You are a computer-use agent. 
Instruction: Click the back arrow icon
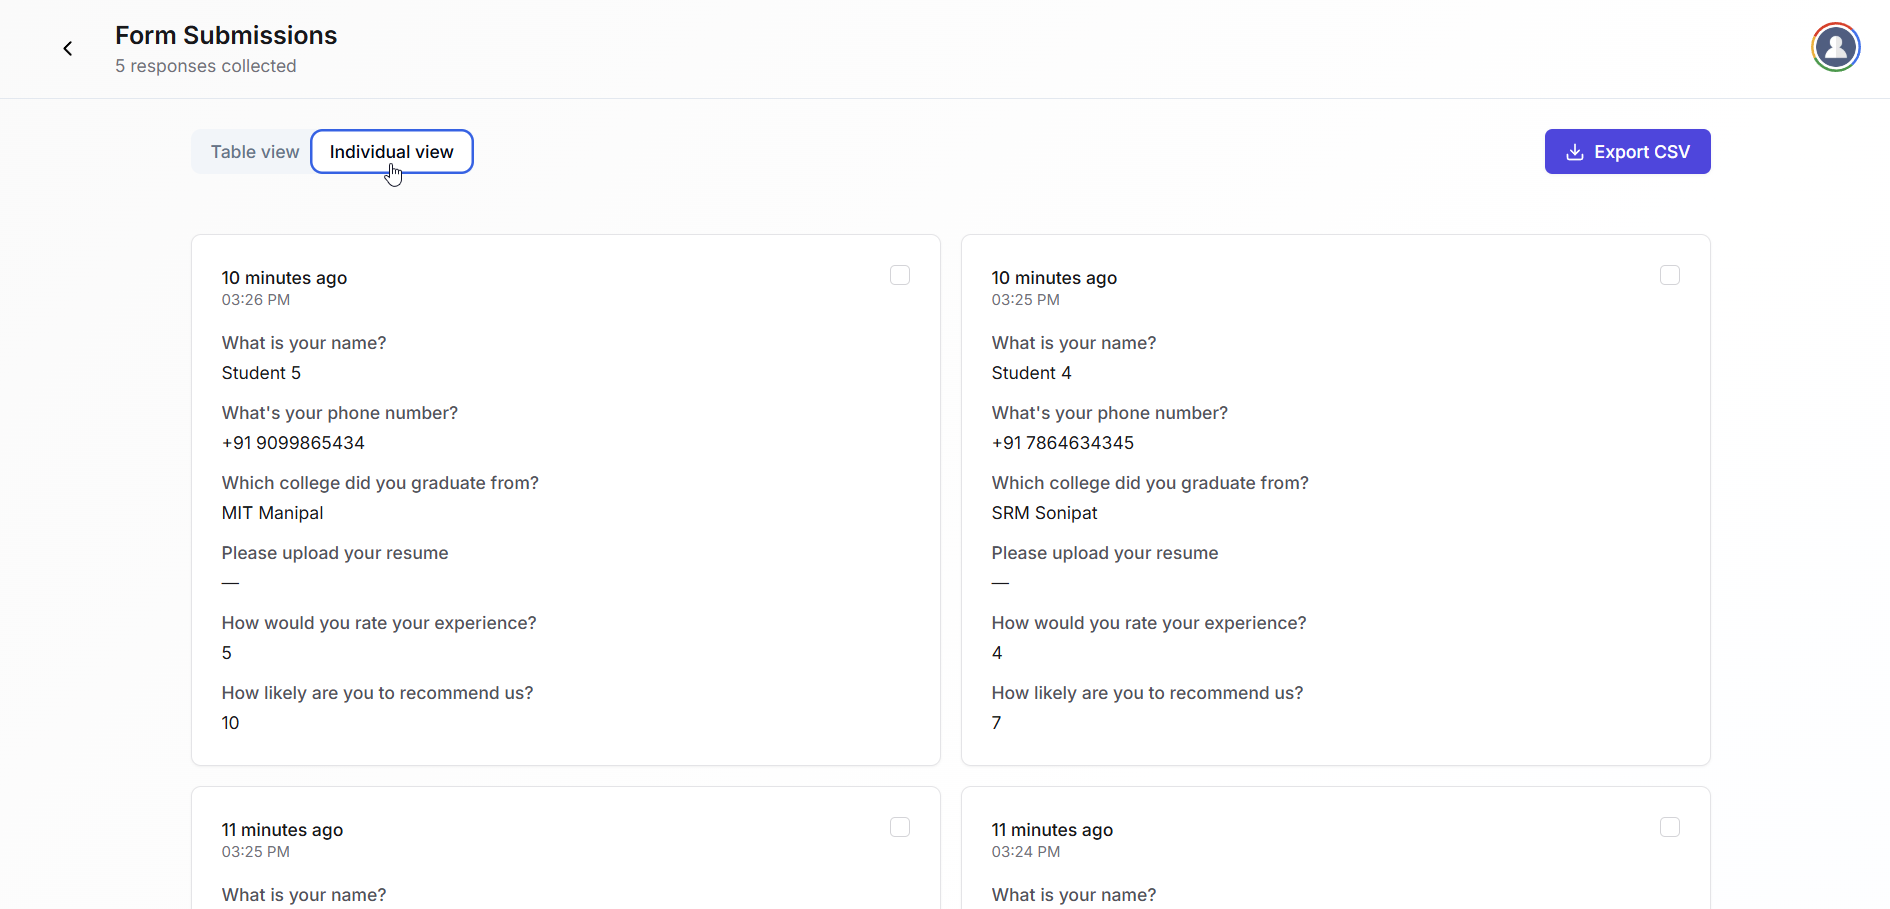point(68,48)
